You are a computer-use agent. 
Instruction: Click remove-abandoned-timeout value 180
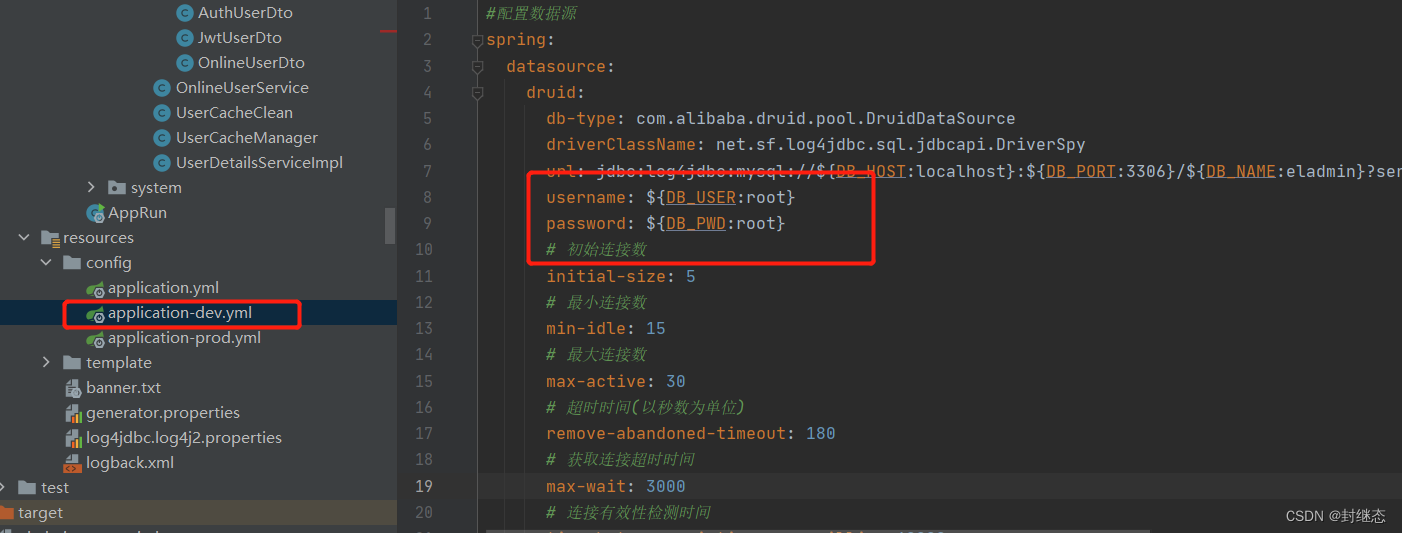(x=820, y=433)
